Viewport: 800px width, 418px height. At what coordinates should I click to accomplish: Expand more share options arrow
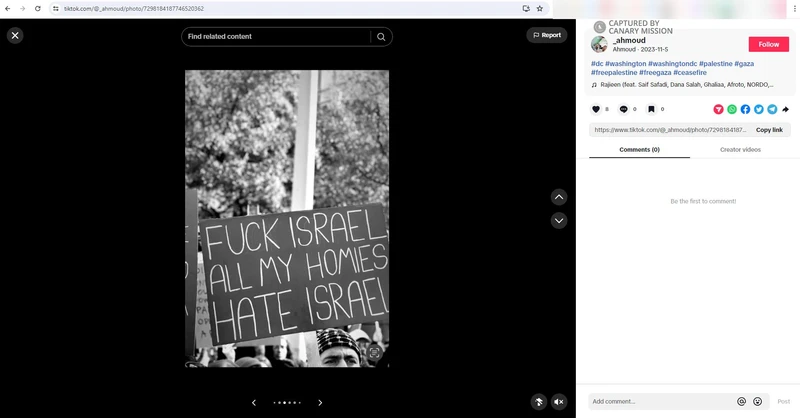[x=786, y=109]
